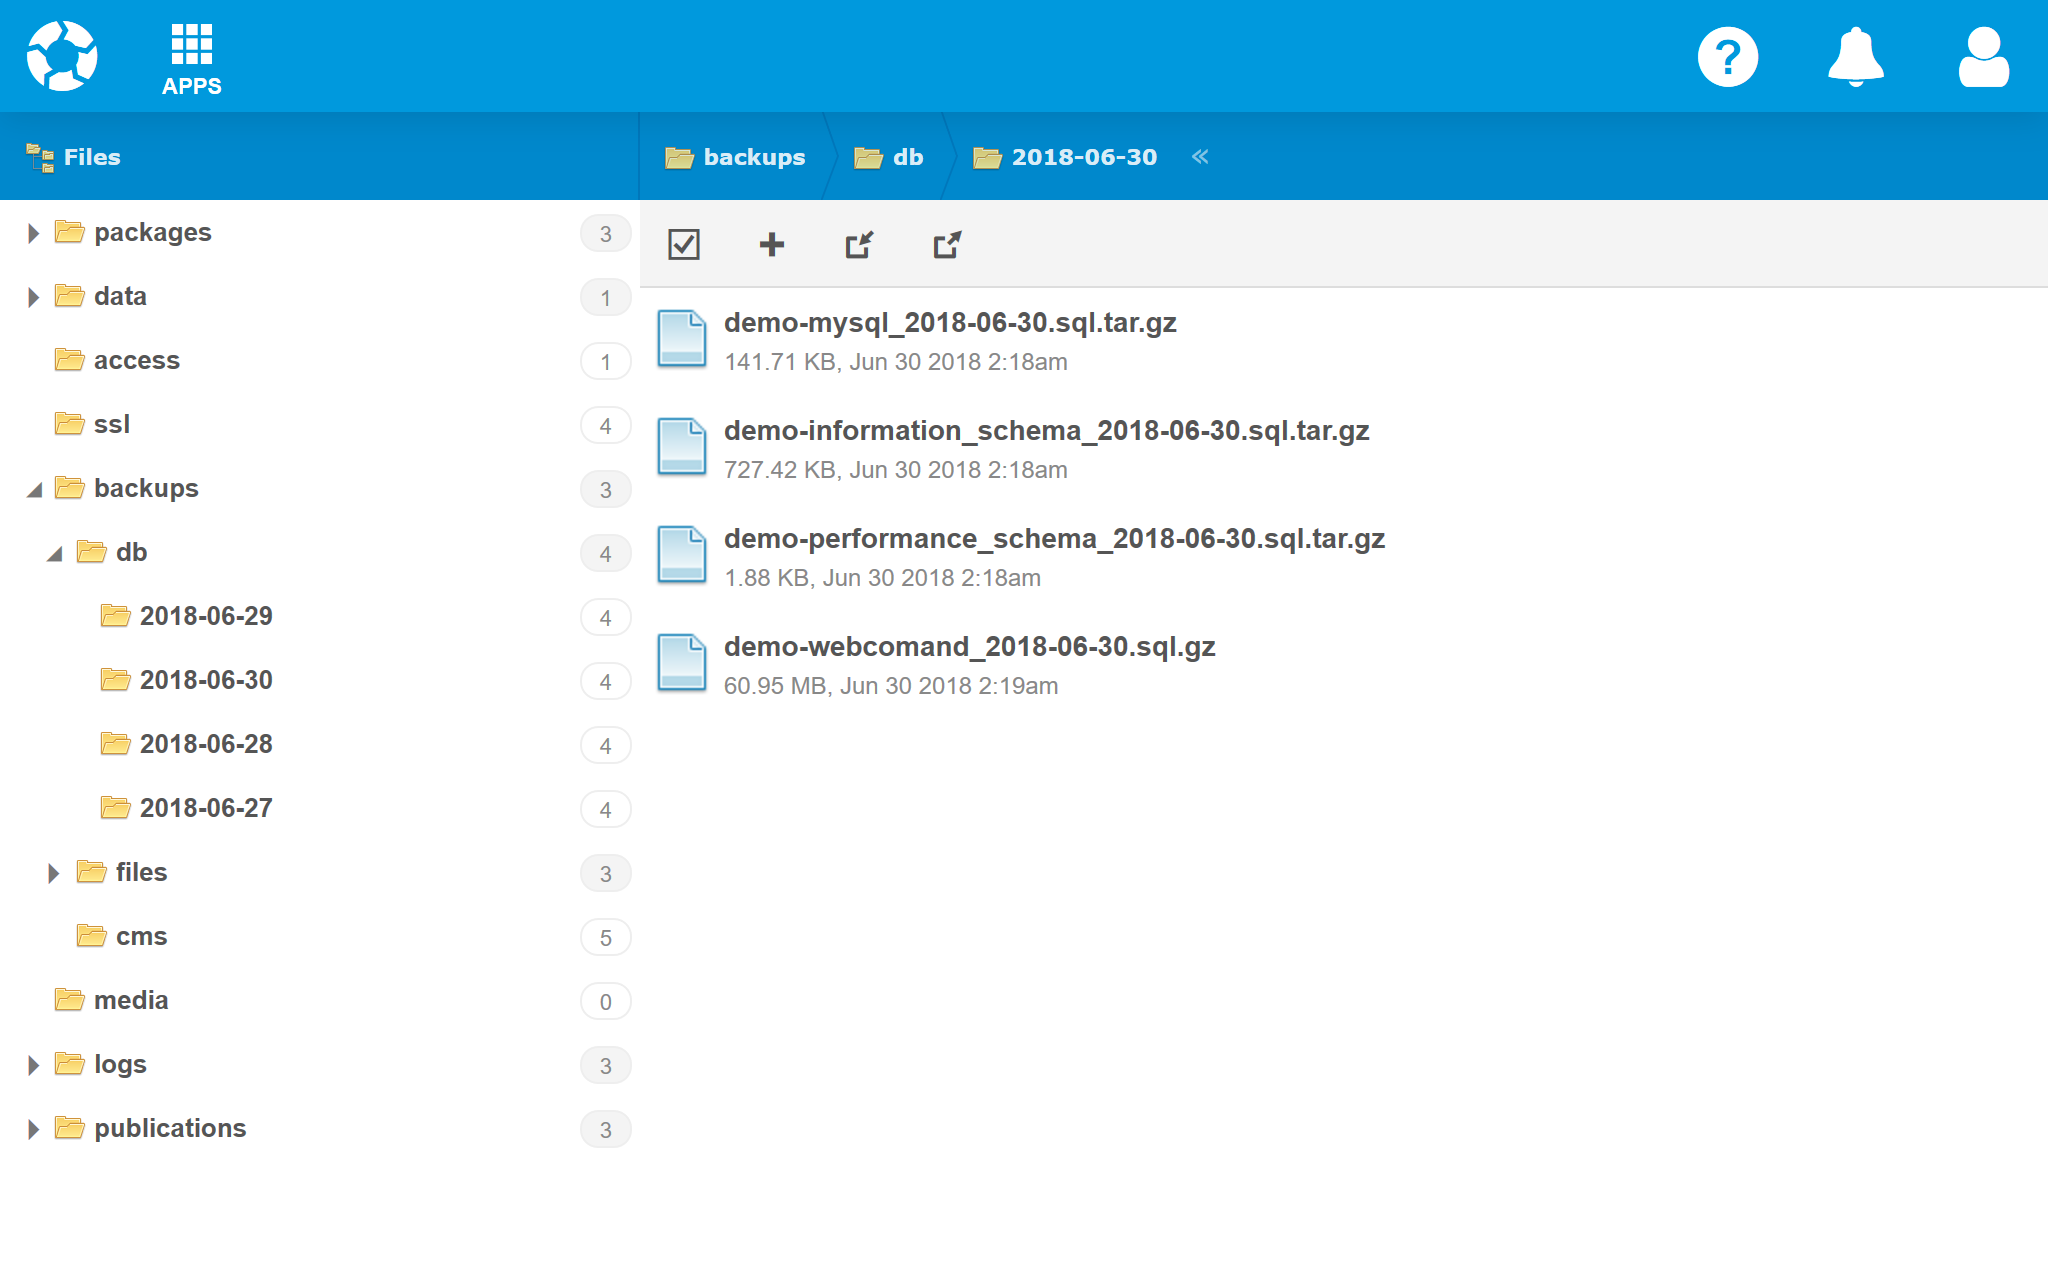Navigate to db breadcrumb

[x=889, y=157]
